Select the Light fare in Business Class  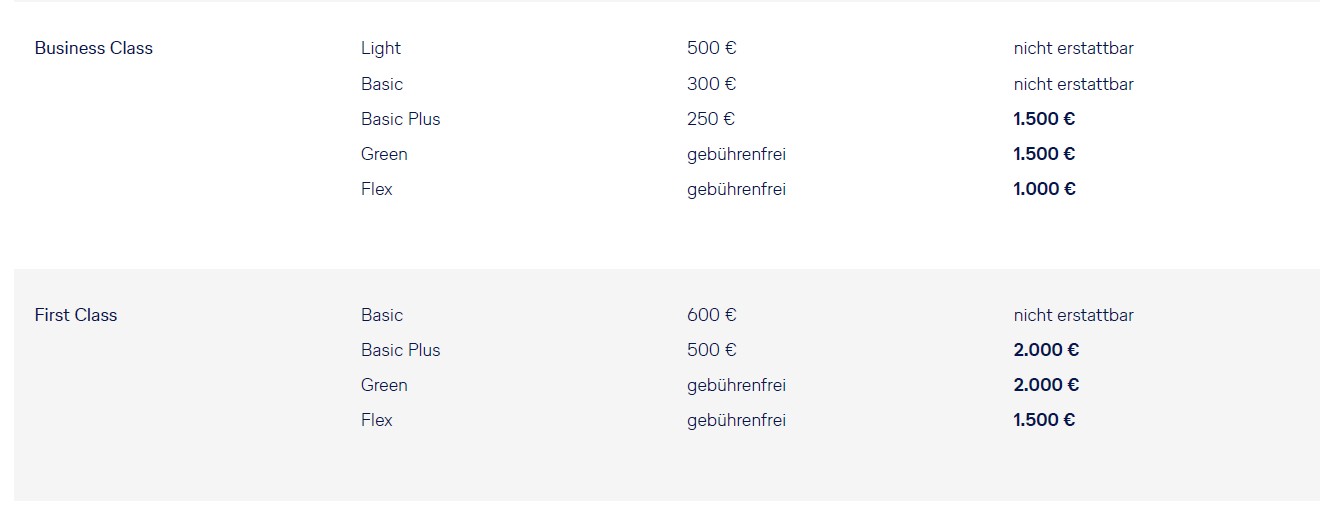tap(381, 48)
